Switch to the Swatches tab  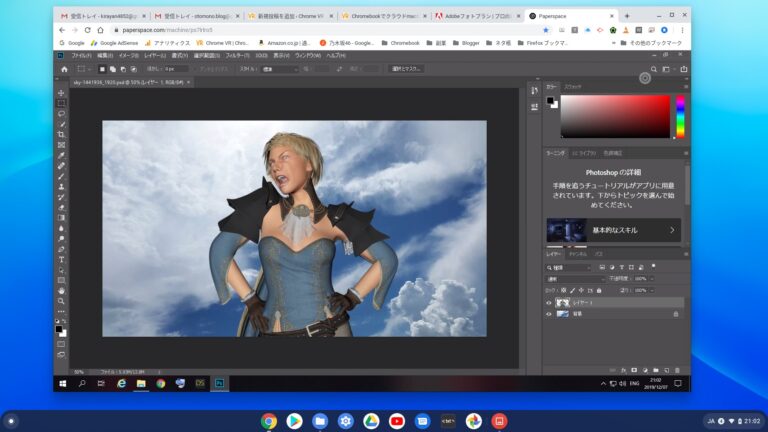click(573, 87)
